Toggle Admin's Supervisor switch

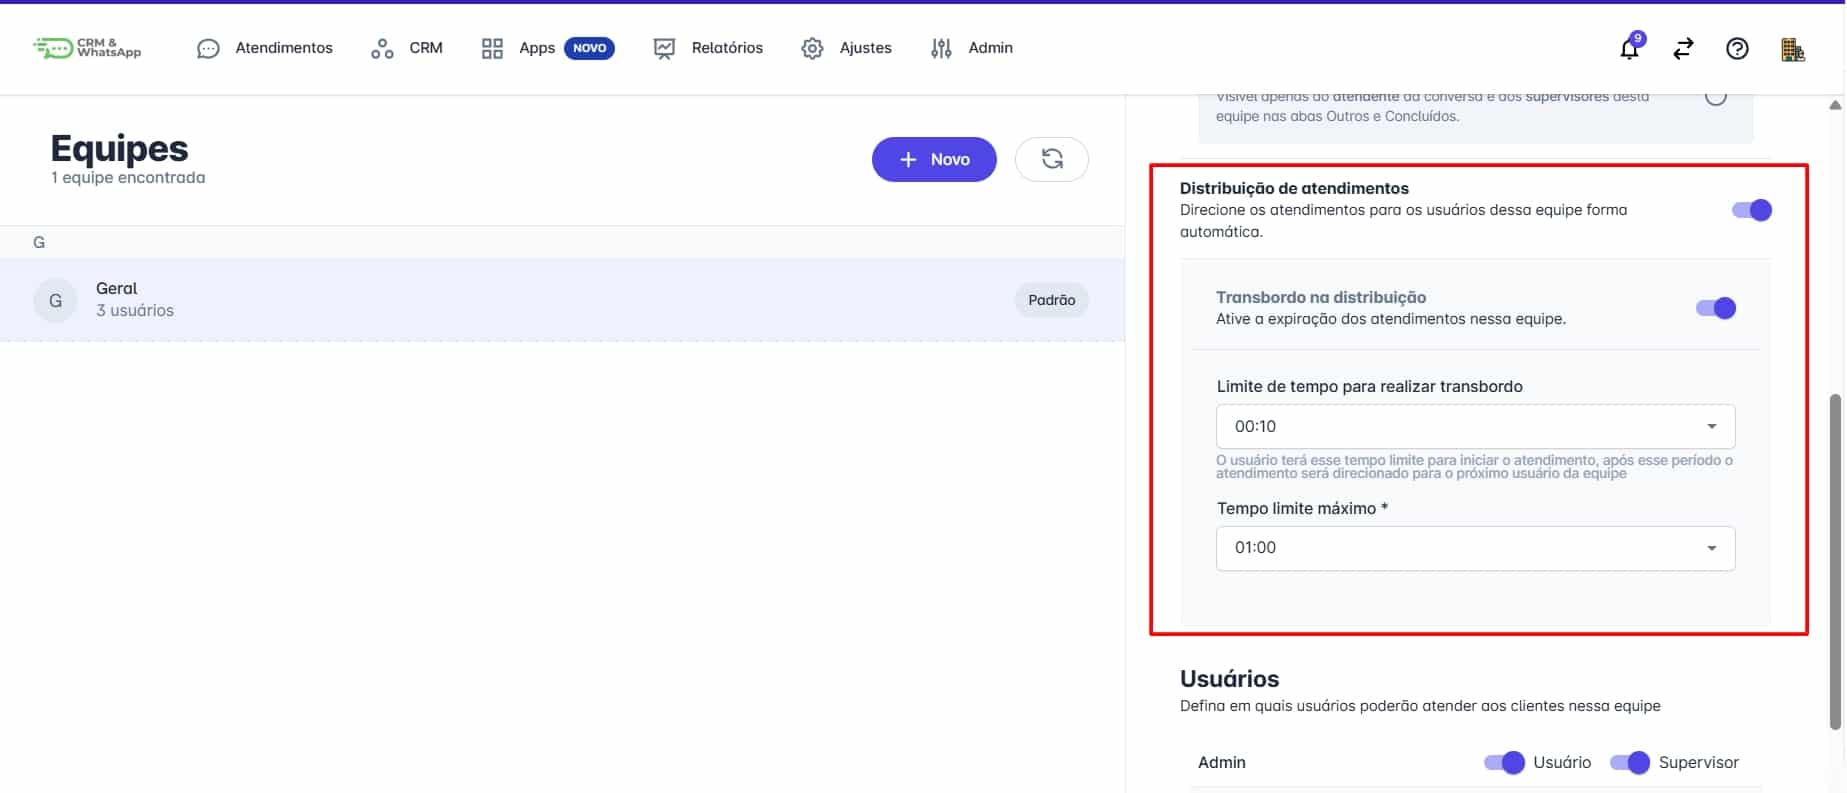tap(1630, 762)
